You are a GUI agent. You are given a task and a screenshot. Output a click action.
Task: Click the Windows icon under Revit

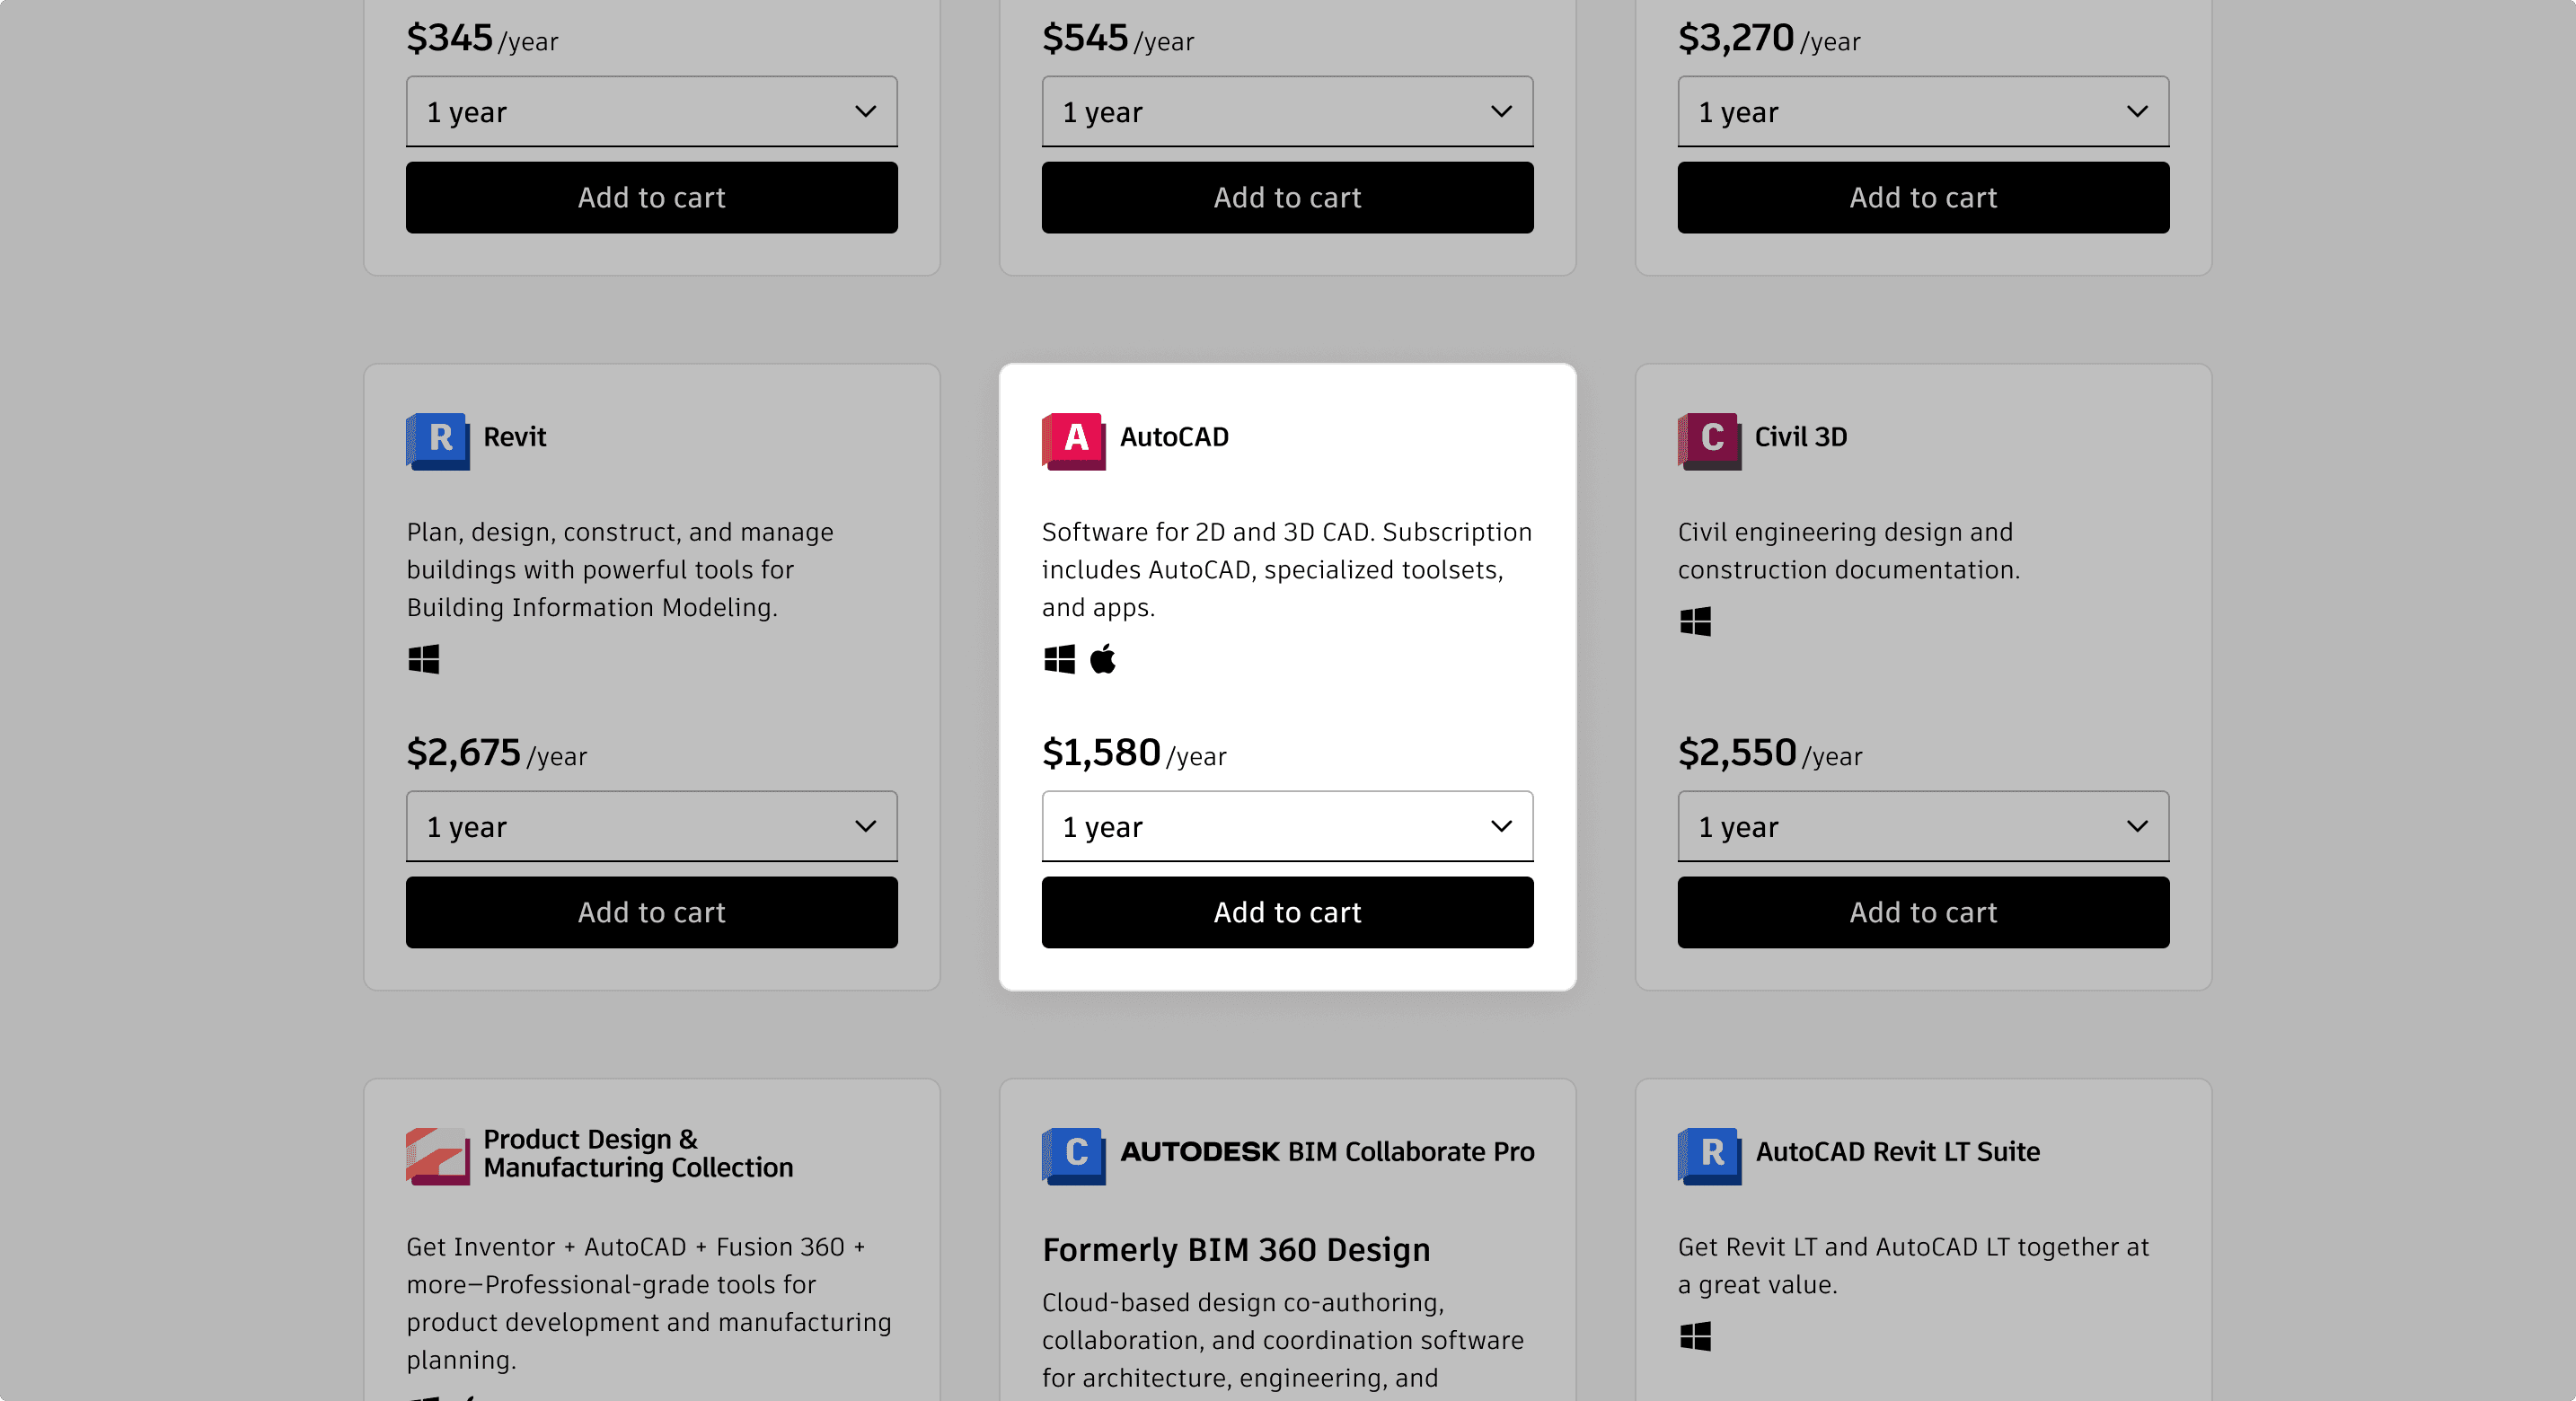tap(424, 659)
